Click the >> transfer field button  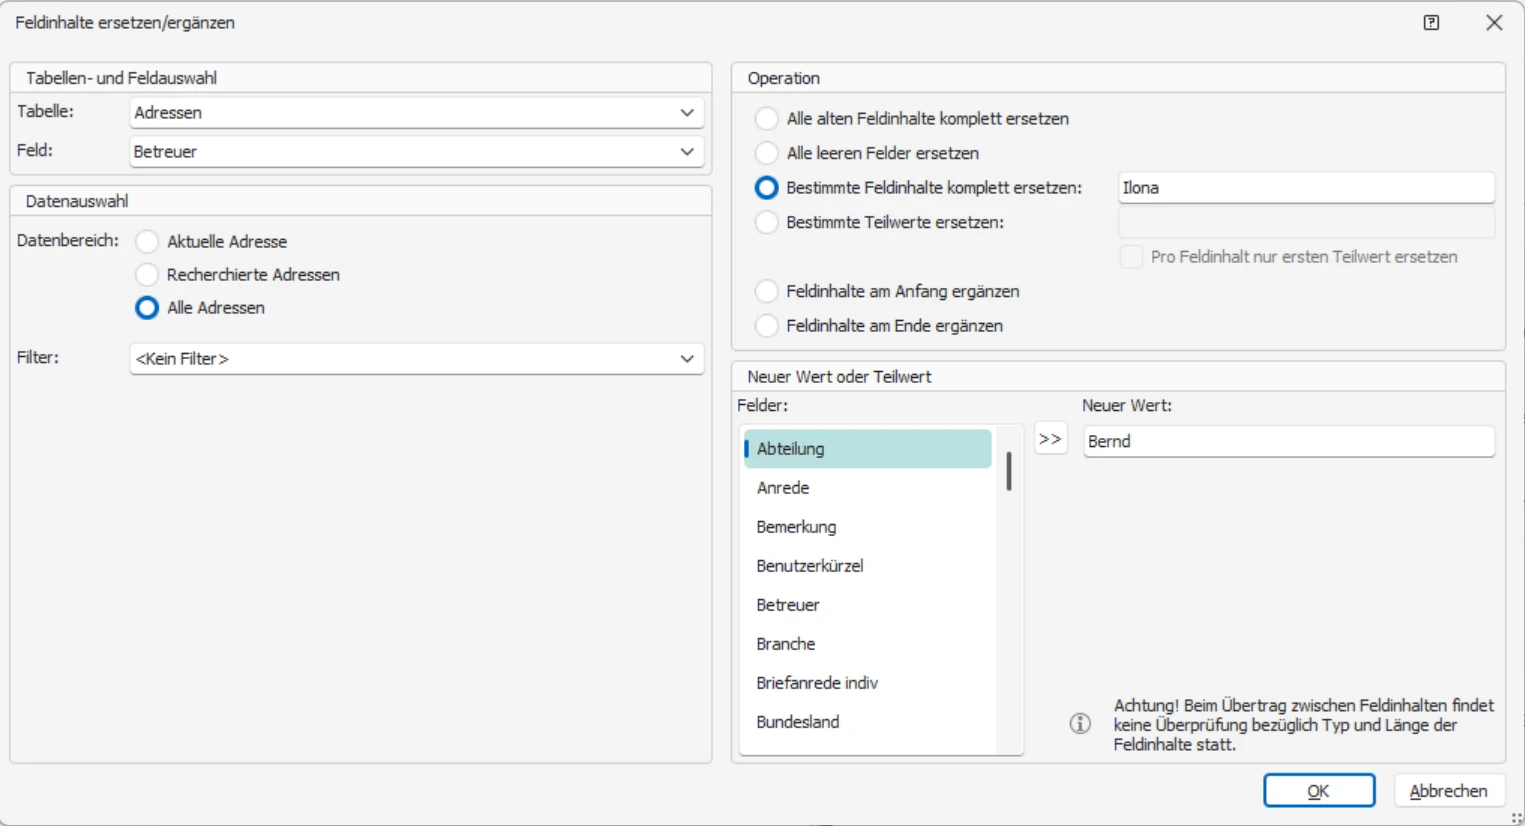click(x=1050, y=439)
